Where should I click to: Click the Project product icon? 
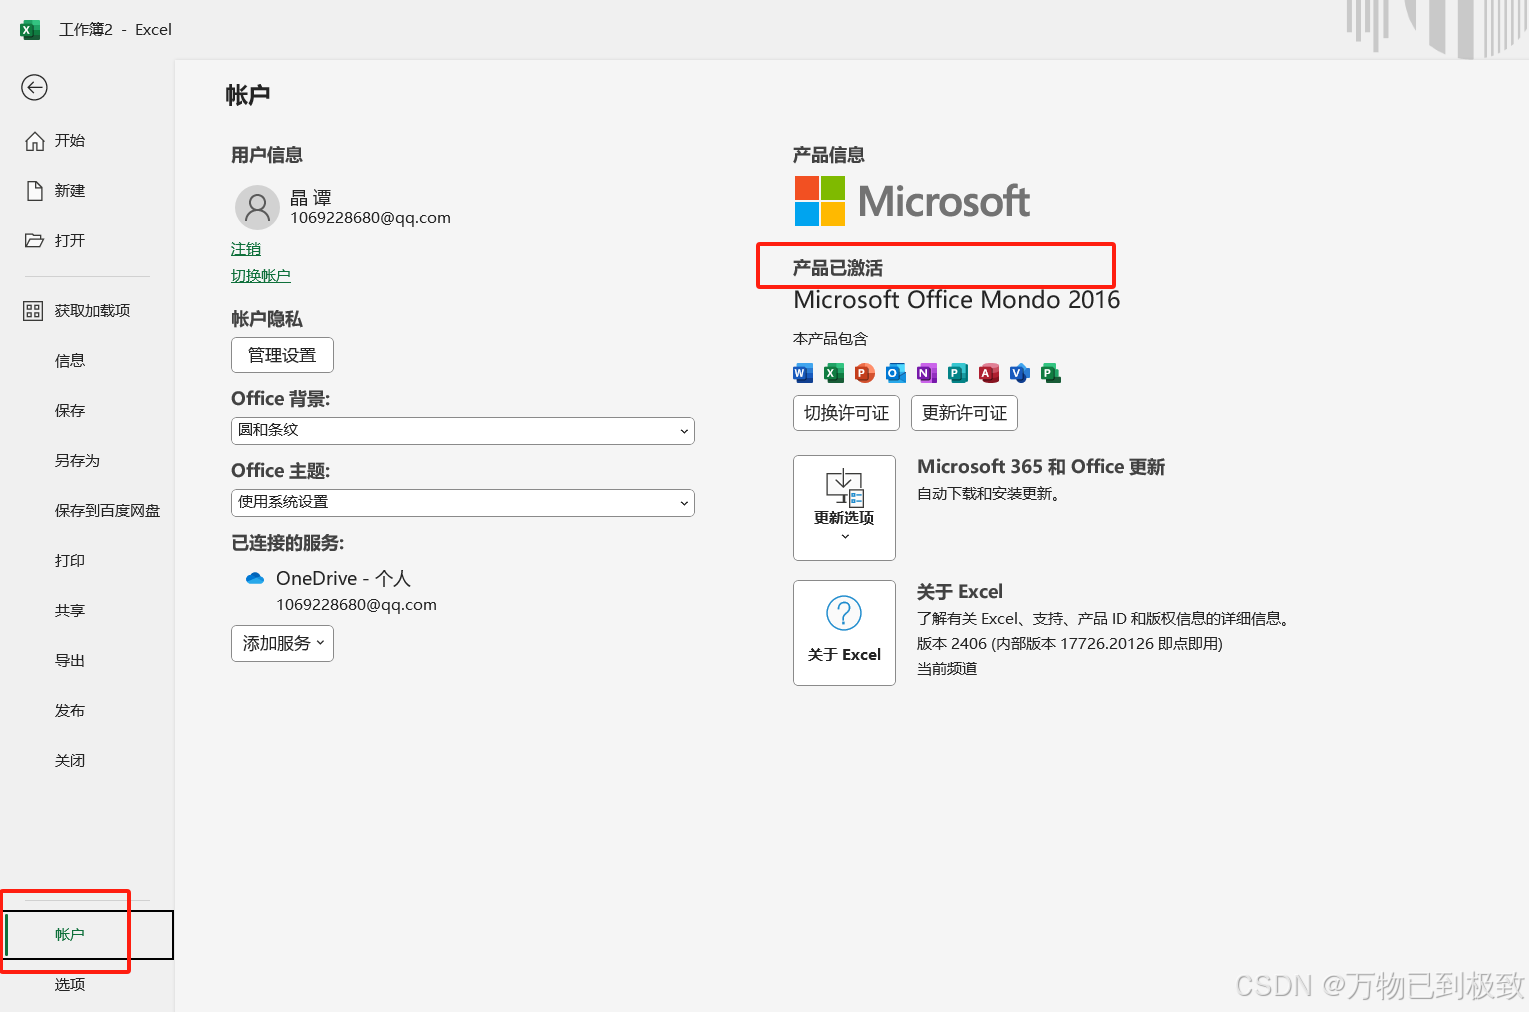[x=1051, y=373]
